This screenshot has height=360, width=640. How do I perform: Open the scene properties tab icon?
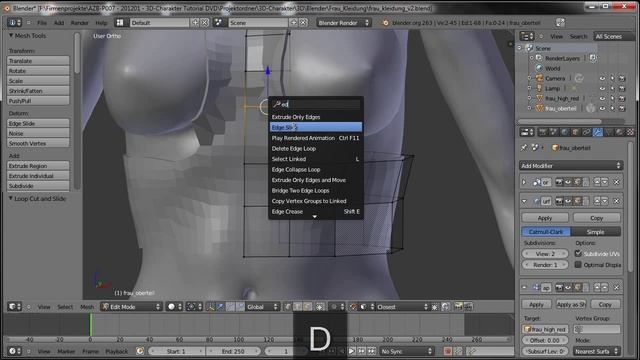pos(553,132)
